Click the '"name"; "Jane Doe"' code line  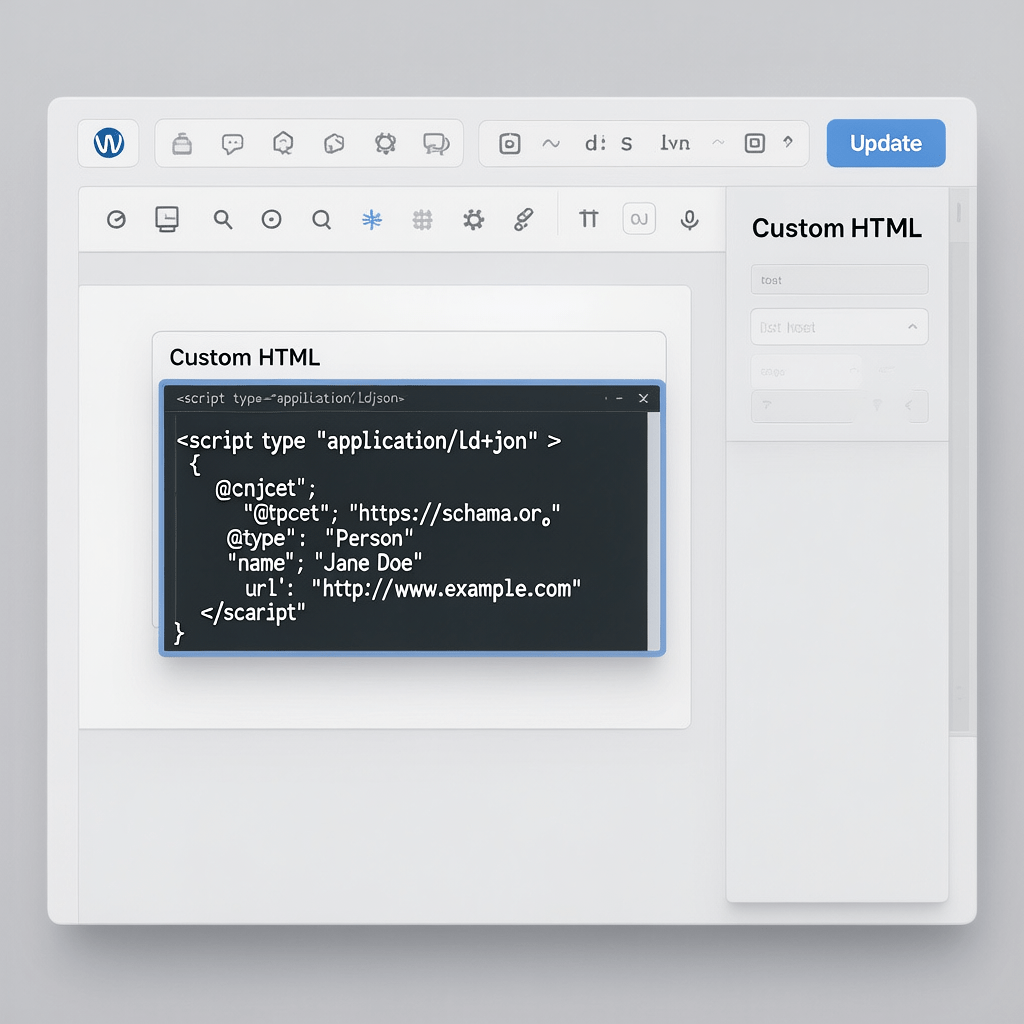[325, 563]
